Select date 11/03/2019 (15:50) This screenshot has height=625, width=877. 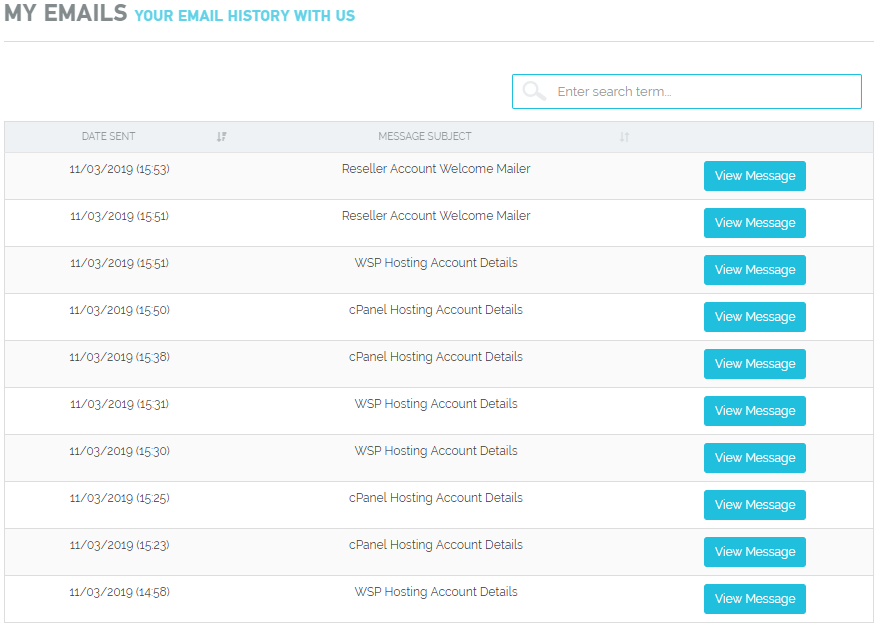pyautogui.click(x=119, y=310)
